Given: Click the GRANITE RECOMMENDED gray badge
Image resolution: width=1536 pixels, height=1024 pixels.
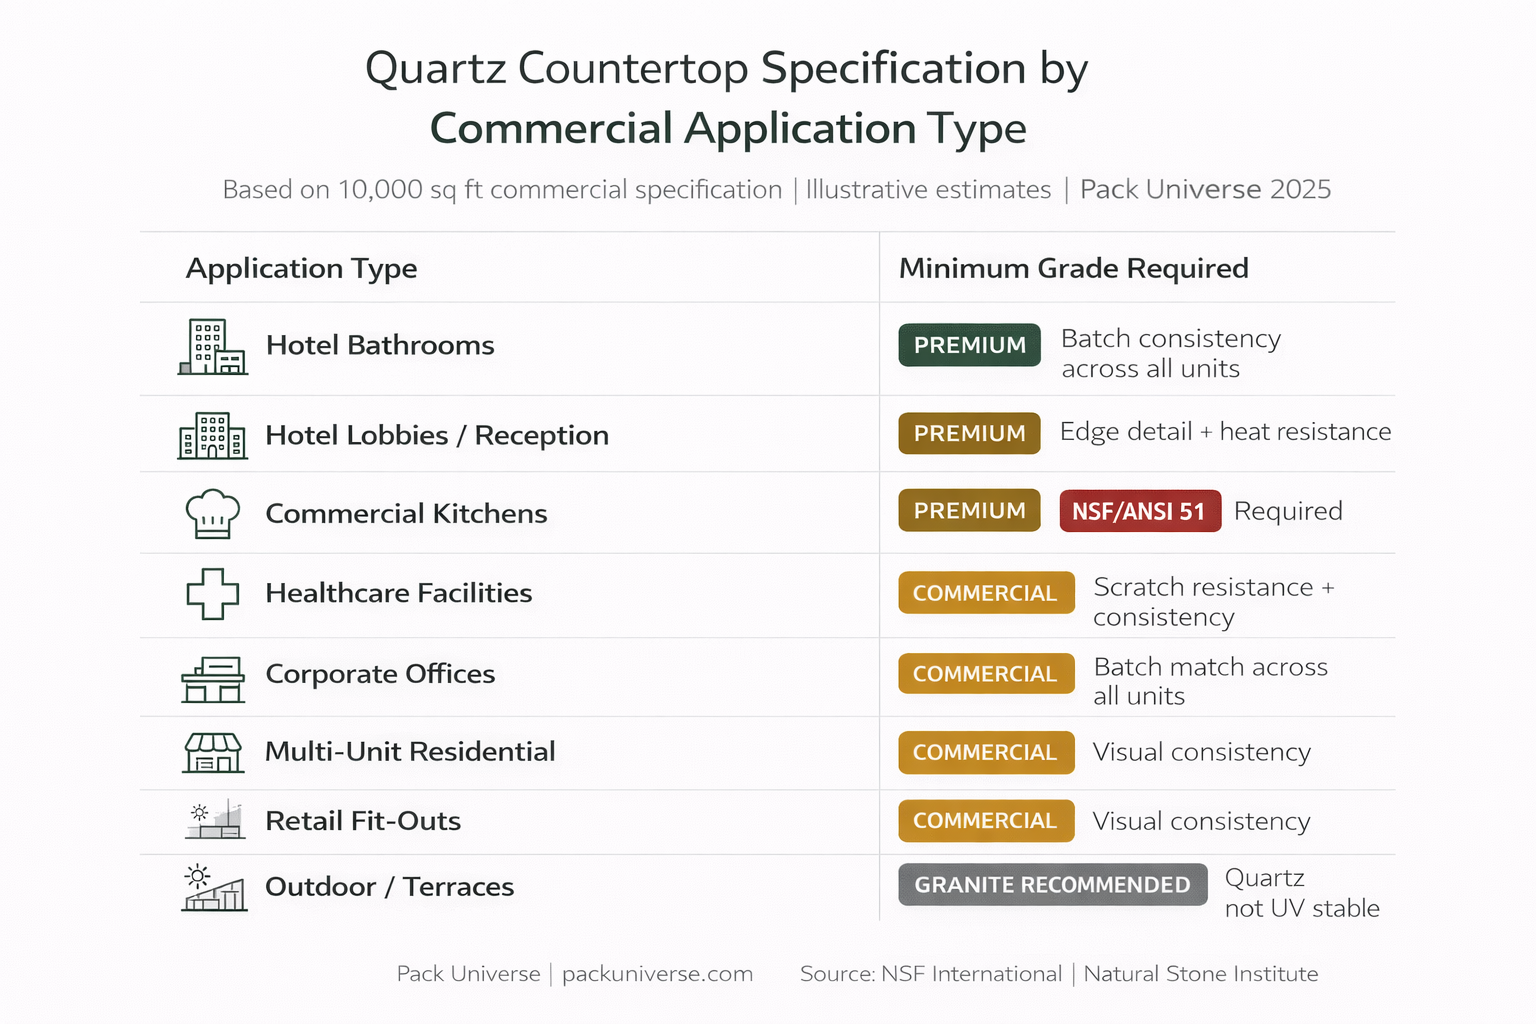Looking at the screenshot, I should (x=1052, y=885).
